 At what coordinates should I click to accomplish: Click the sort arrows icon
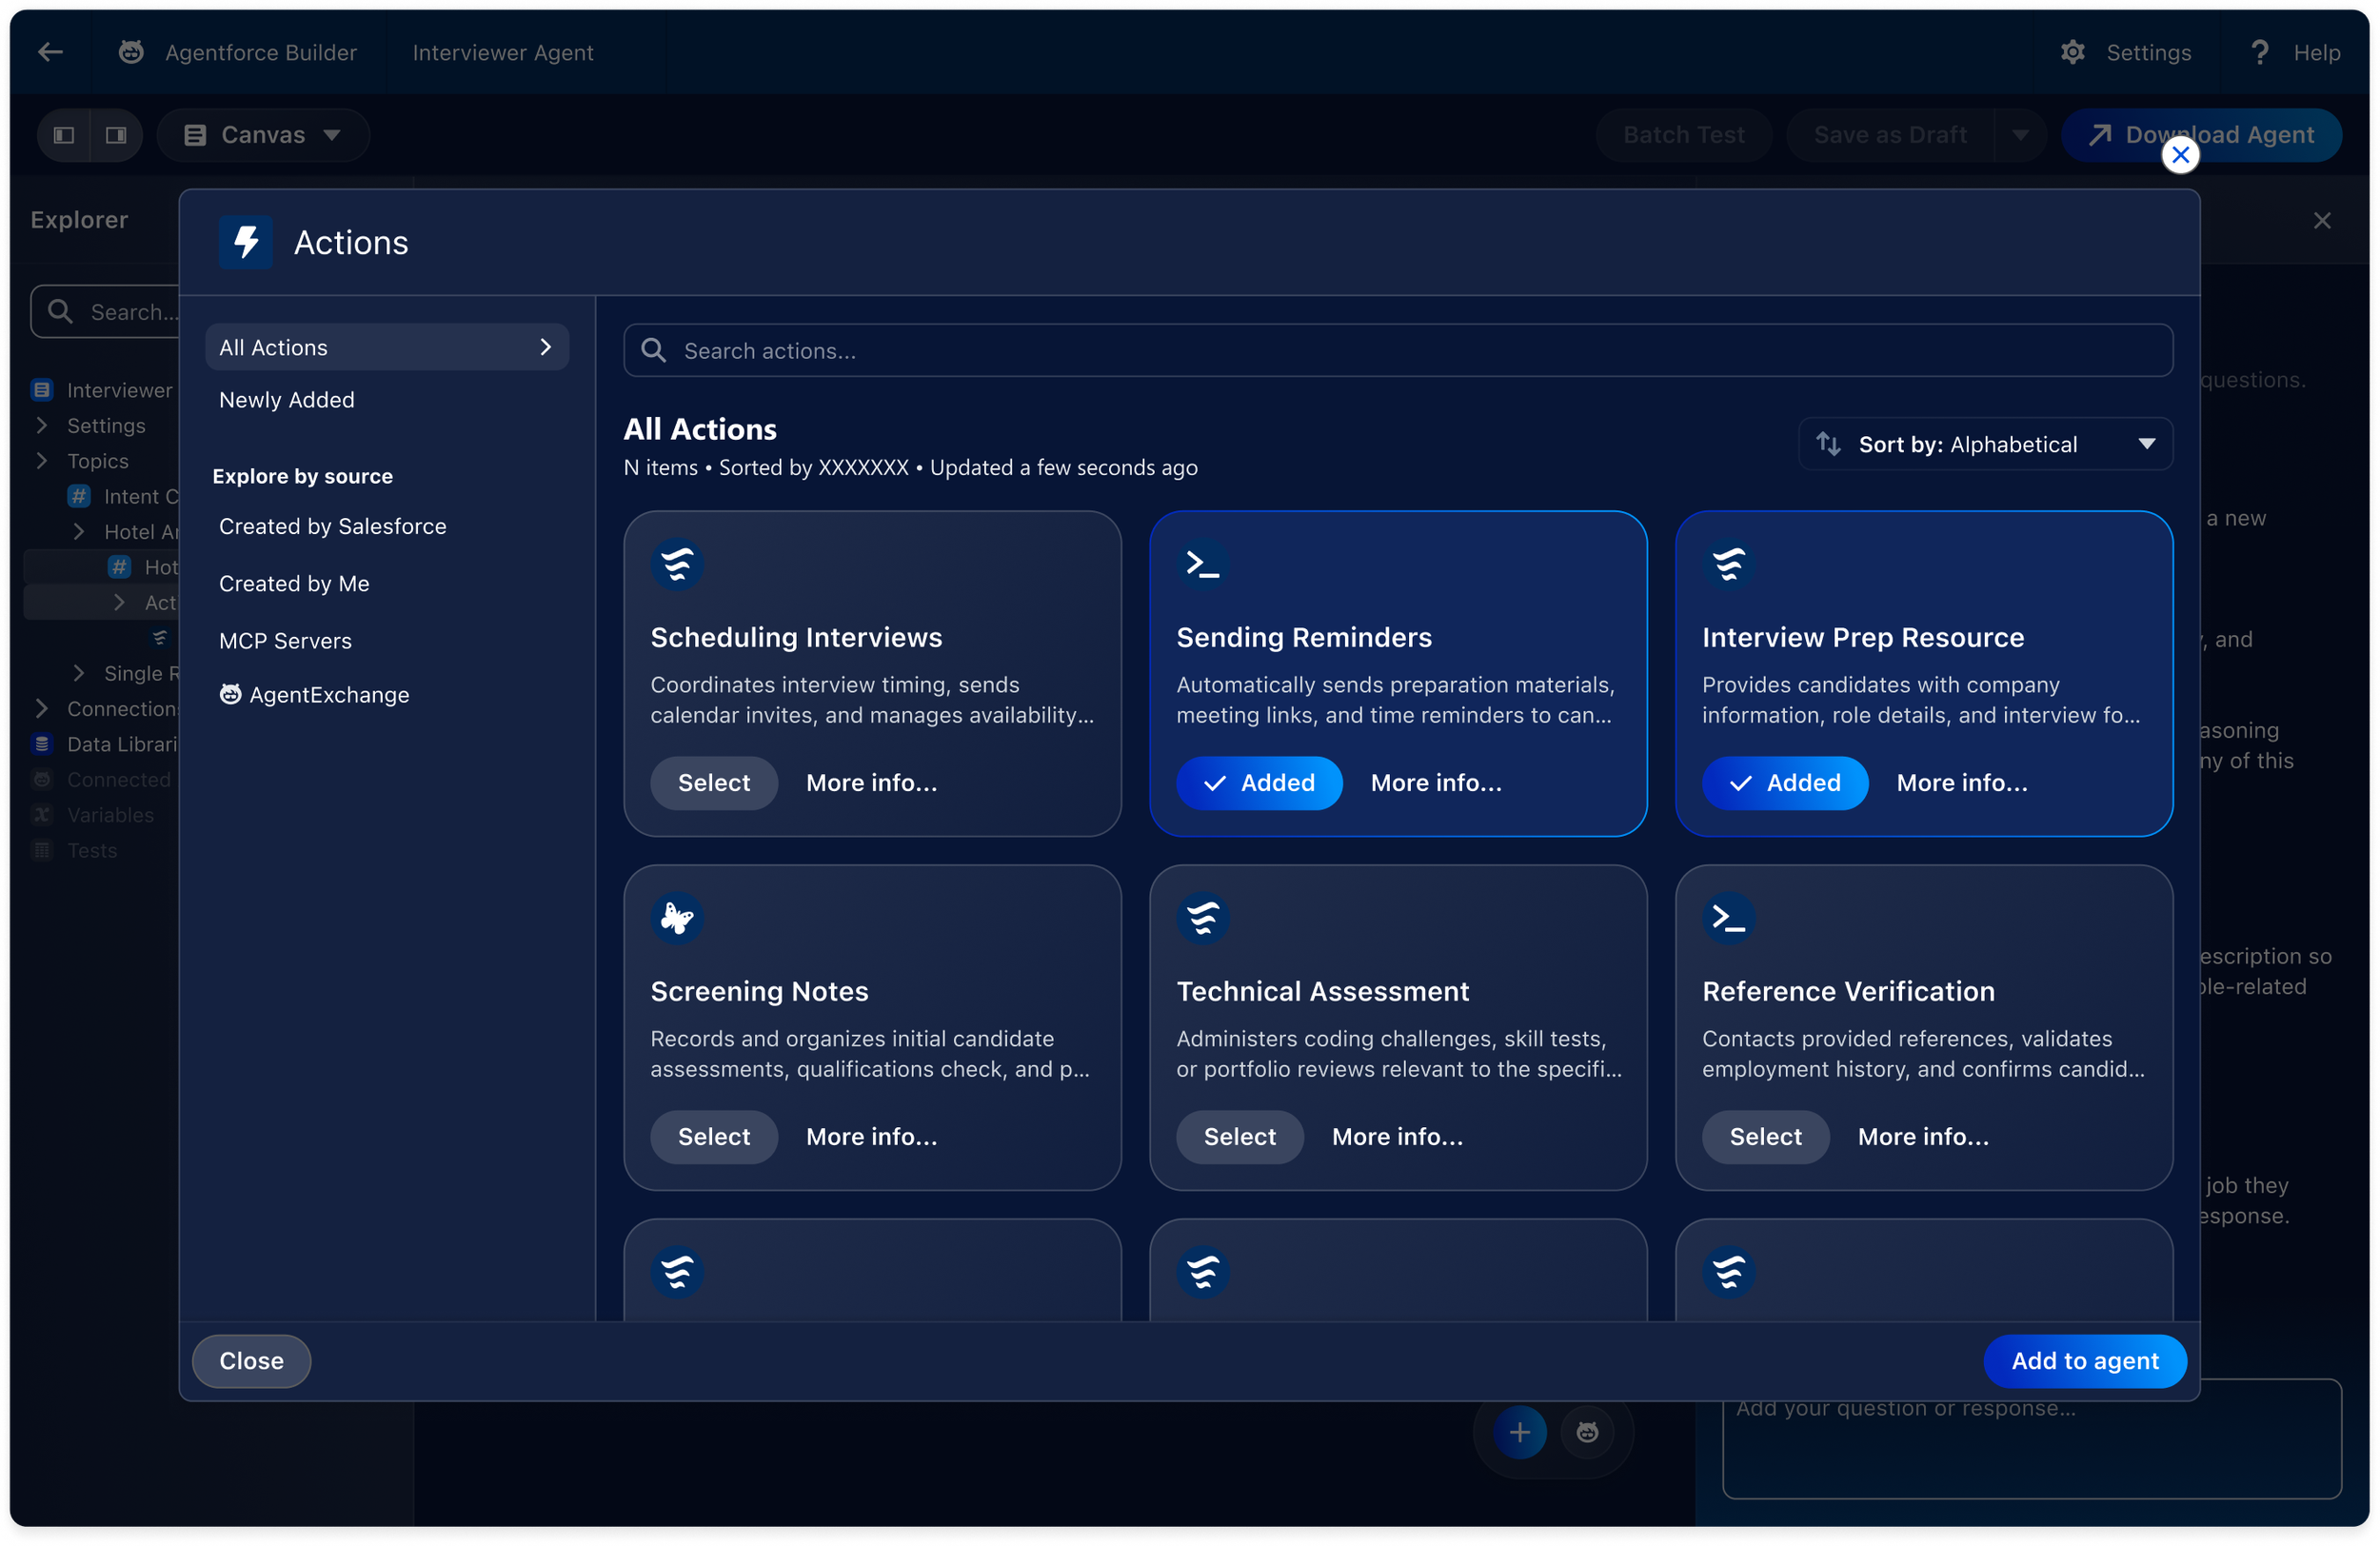point(1828,444)
